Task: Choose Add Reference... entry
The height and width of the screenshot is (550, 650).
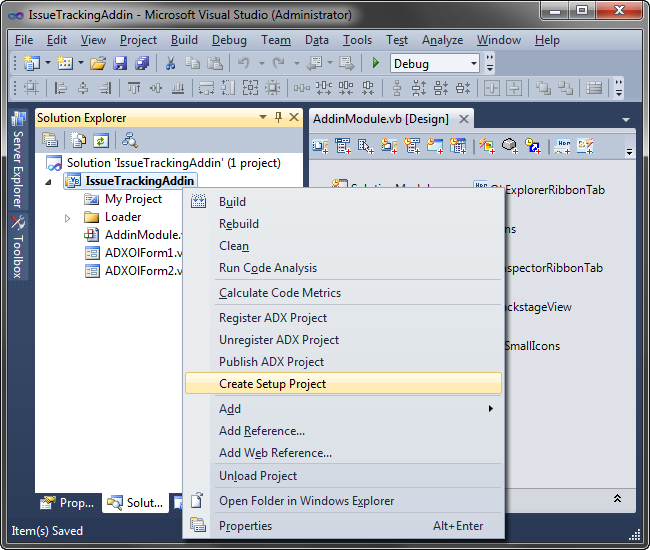Action: coord(343,431)
